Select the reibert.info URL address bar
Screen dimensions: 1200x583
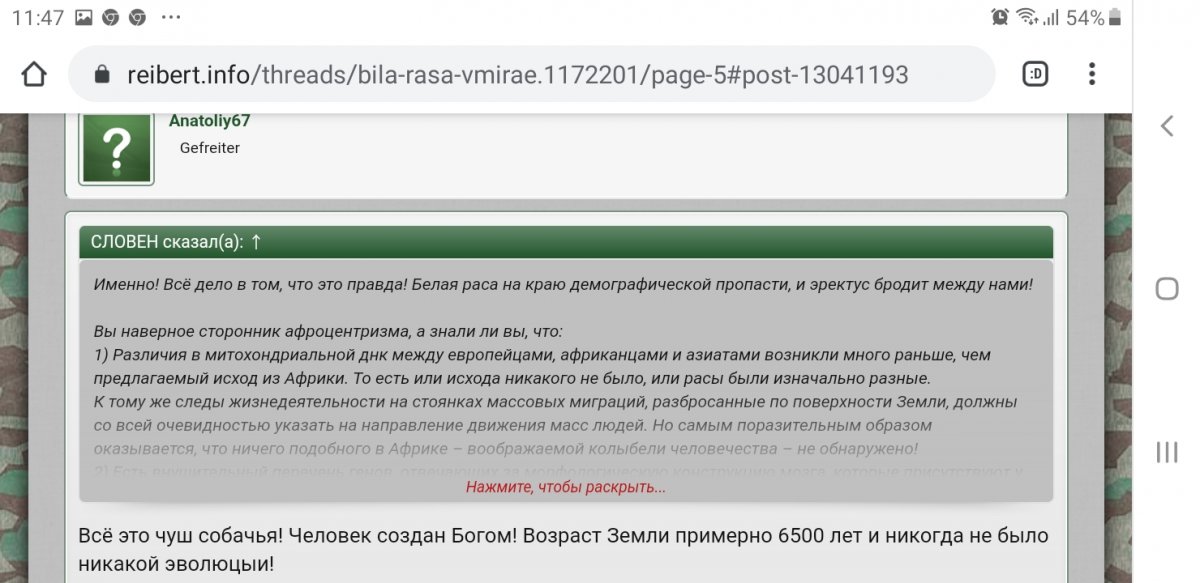[x=531, y=74]
